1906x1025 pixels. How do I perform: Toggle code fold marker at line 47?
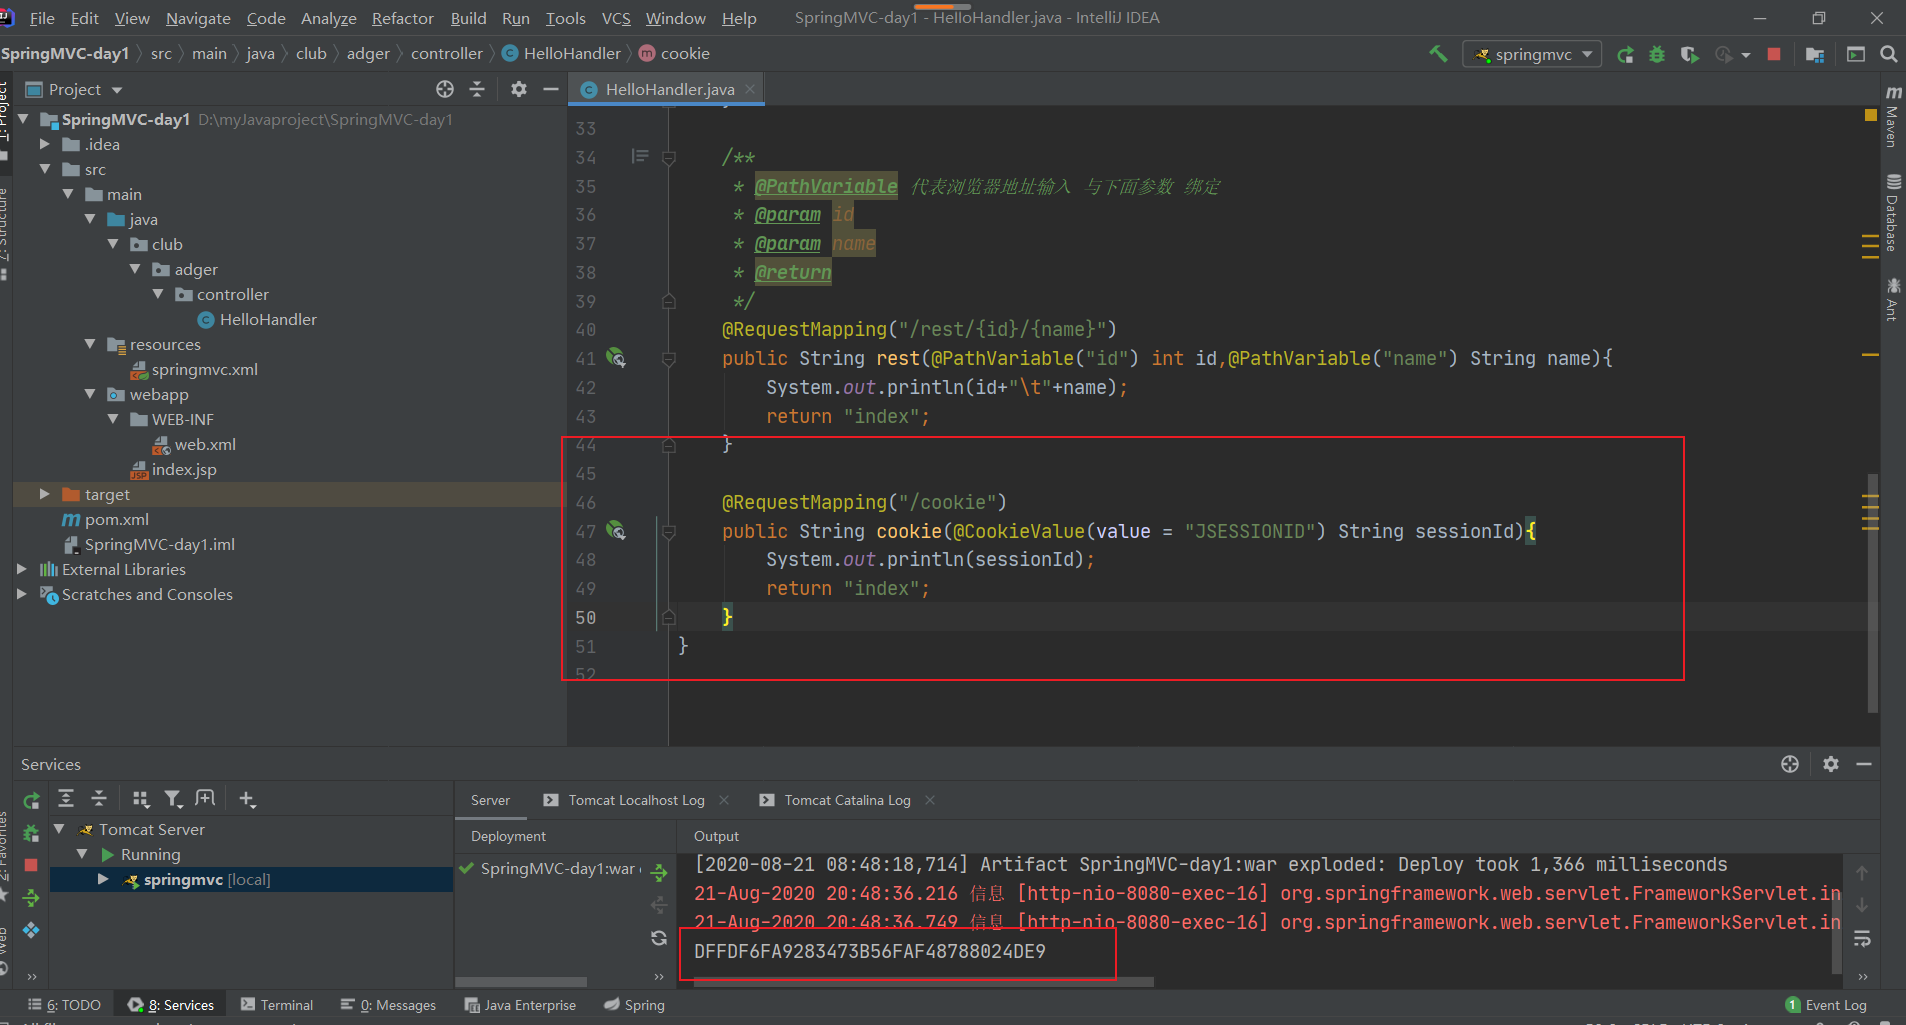coord(669,531)
